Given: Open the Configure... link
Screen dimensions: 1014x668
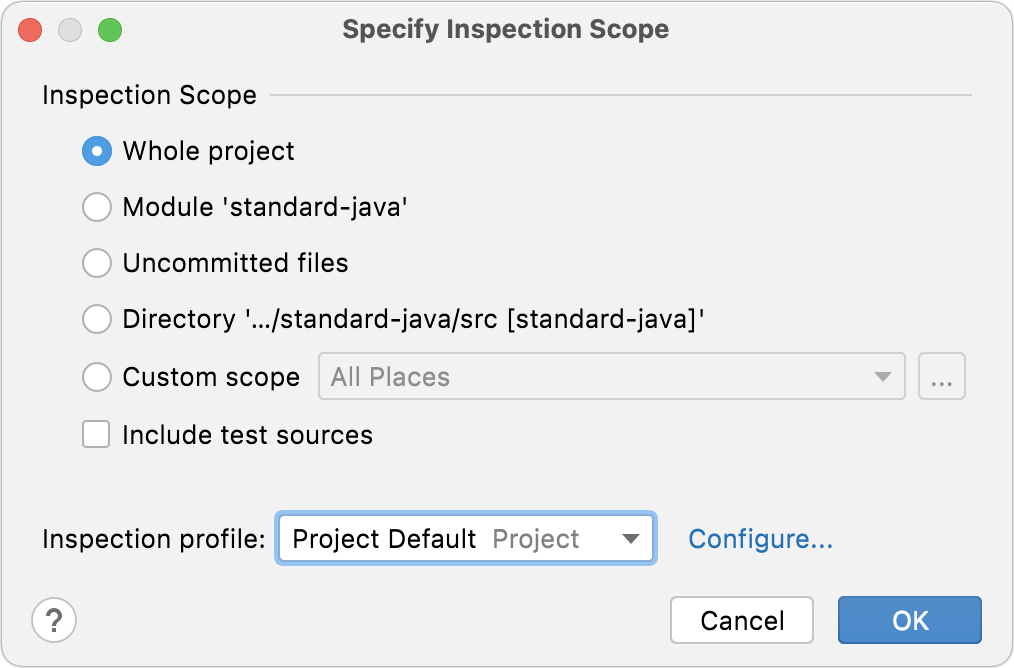Looking at the screenshot, I should [760, 539].
